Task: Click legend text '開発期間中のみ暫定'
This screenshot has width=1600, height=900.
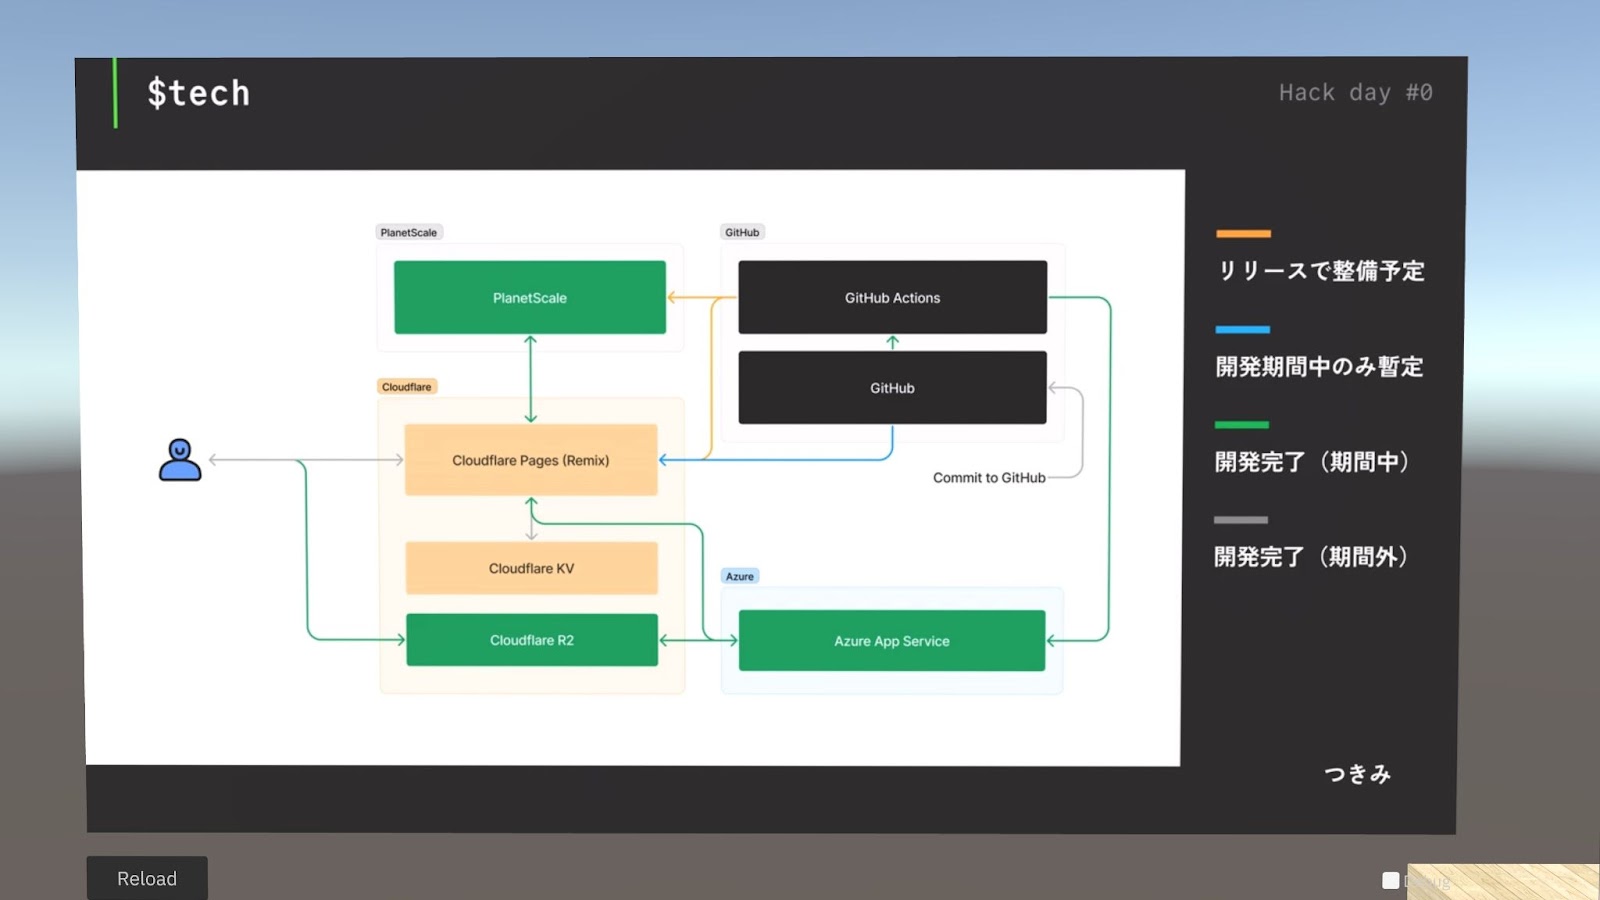Action: coord(1319,367)
